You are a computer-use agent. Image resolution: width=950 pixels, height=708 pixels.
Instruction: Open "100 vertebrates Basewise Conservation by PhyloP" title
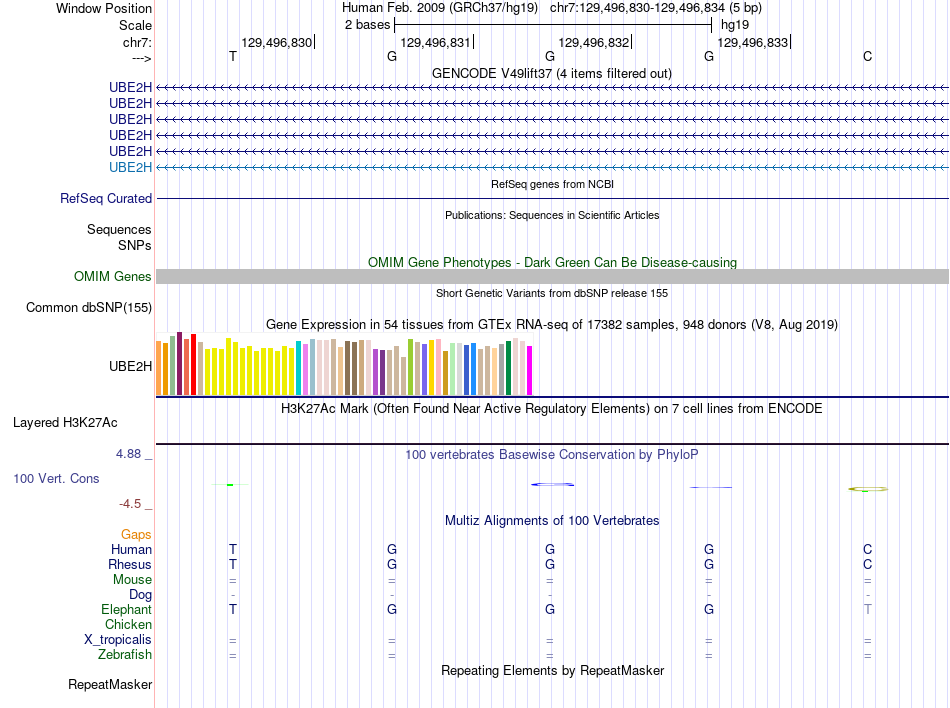[x=552, y=455]
